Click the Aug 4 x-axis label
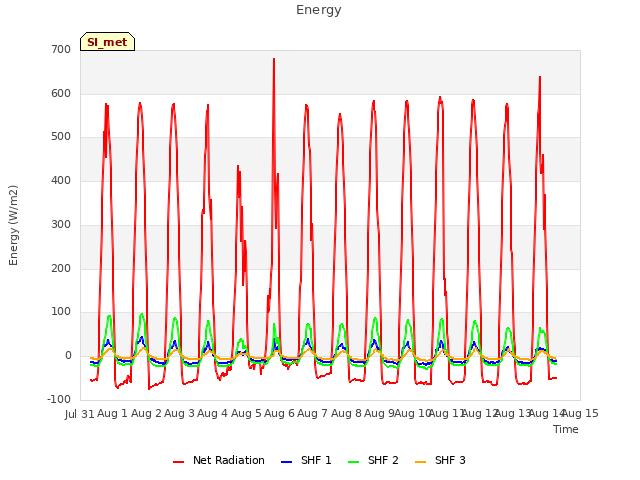Viewport: 640px width, 480px height. [x=213, y=413]
